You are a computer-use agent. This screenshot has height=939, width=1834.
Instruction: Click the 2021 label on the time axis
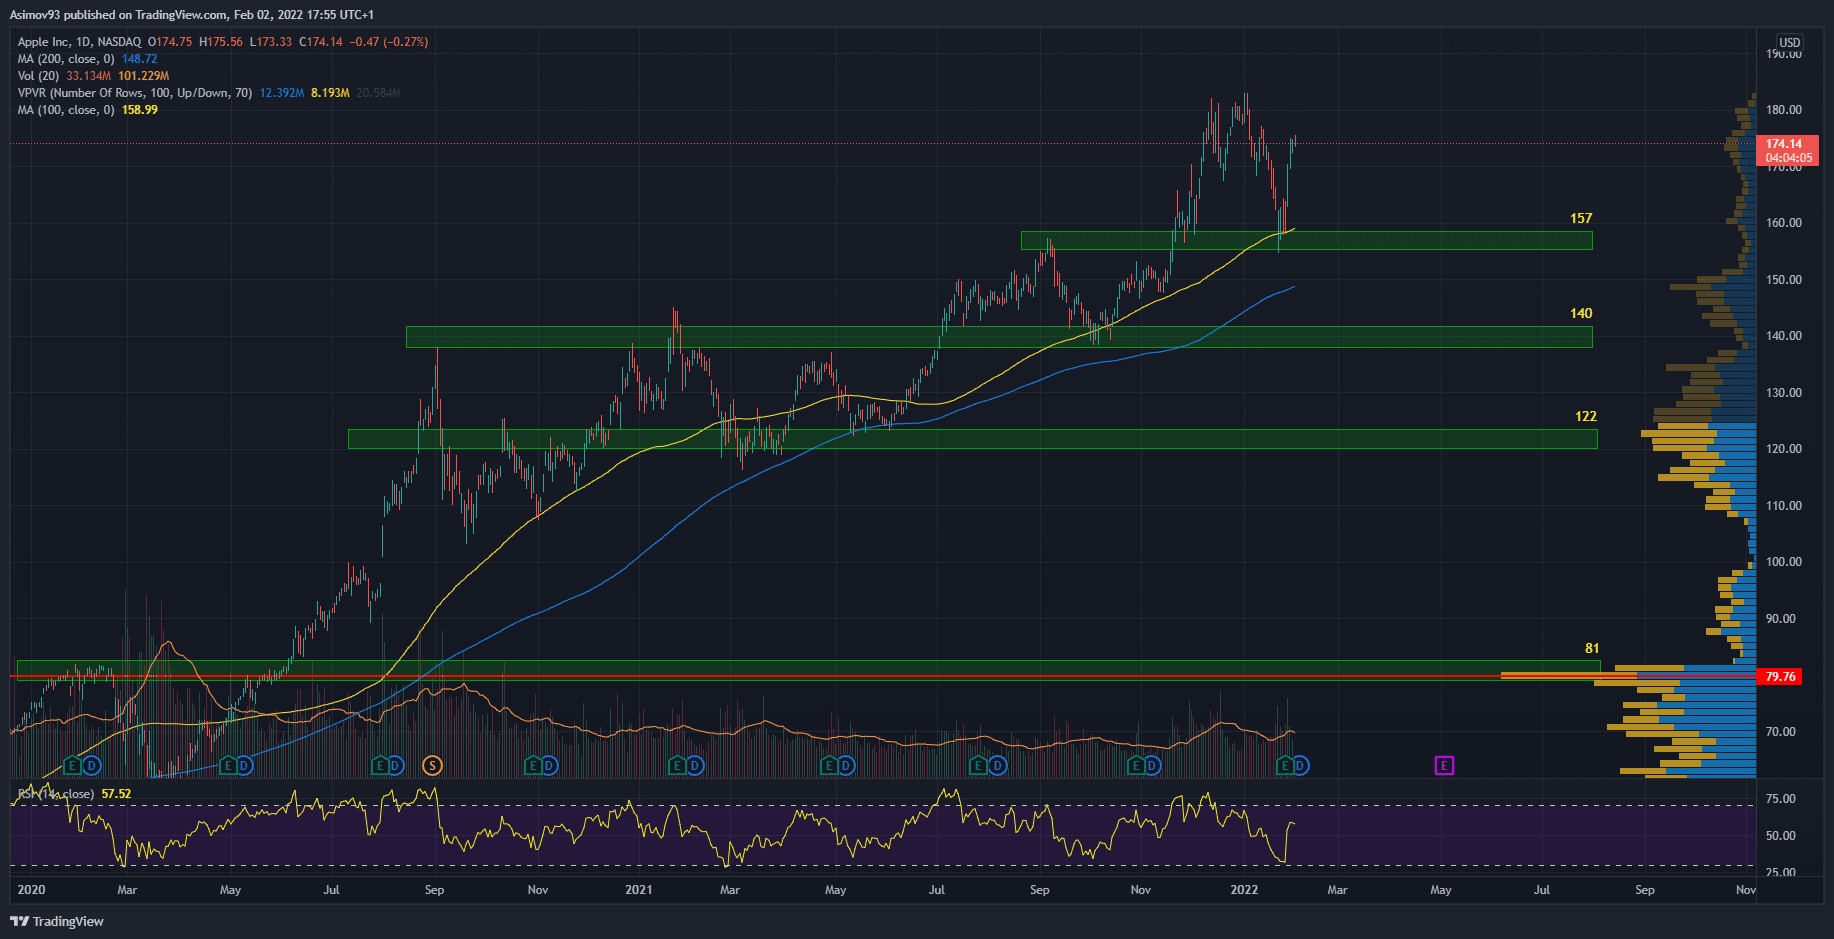pyautogui.click(x=638, y=890)
